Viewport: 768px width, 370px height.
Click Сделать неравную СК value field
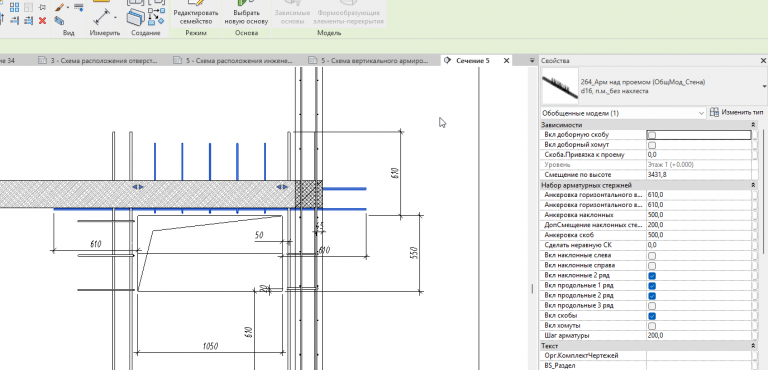click(699, 245)
